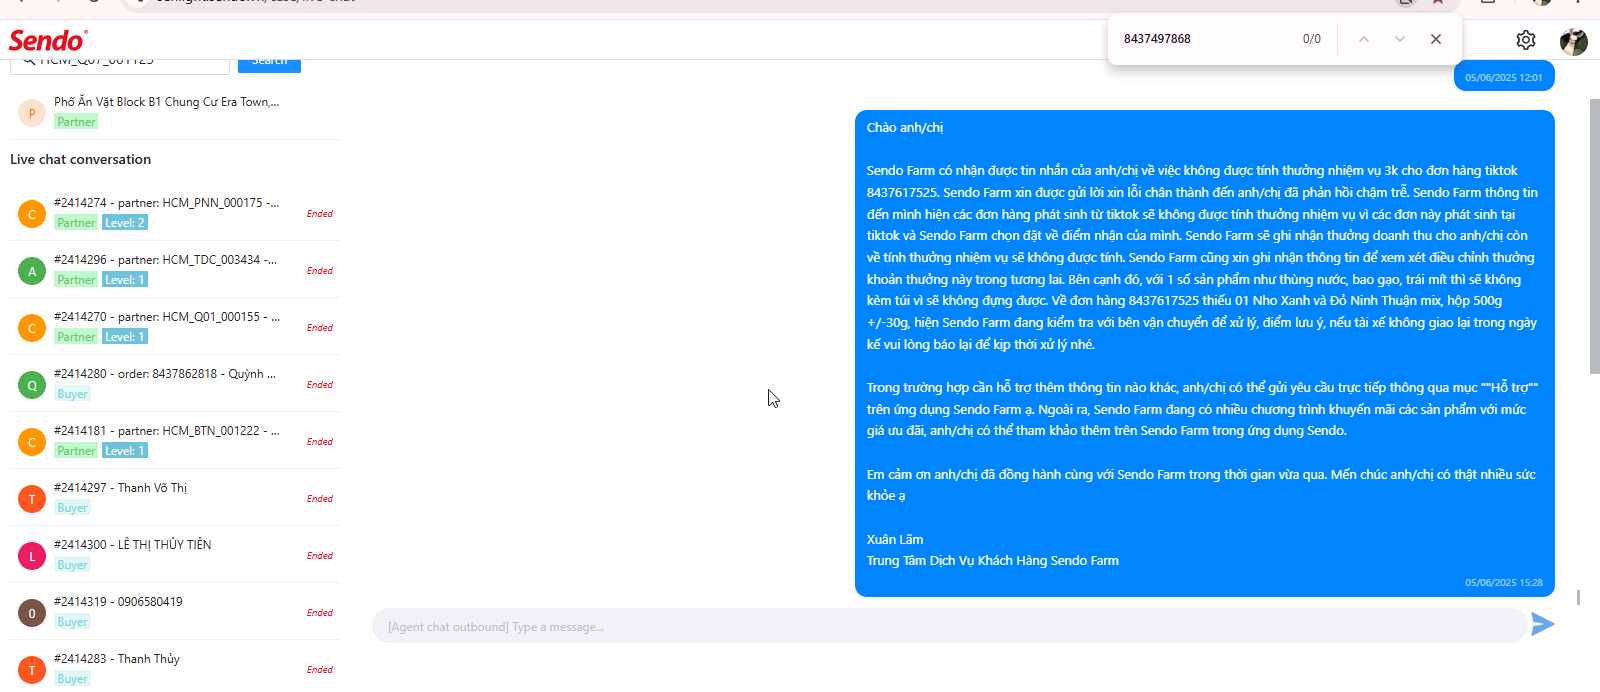Image resolution: width=1600 pixels, height=692 pixels.
Task: Open conversation #2414280 order 8437862818
Action: (175, 384)
